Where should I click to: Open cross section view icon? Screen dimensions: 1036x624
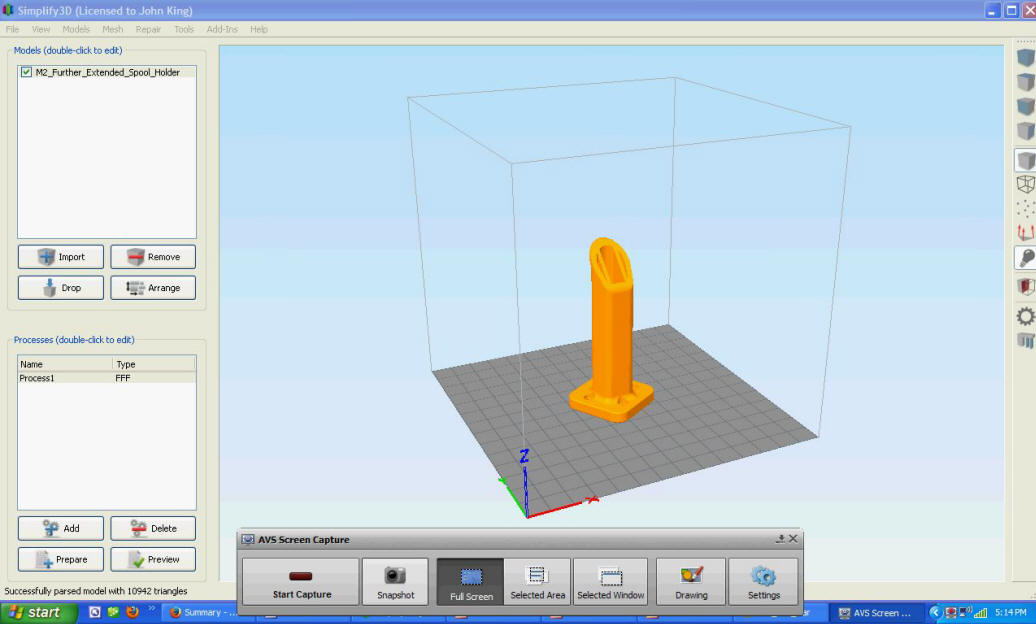(x=1025, y=287)
